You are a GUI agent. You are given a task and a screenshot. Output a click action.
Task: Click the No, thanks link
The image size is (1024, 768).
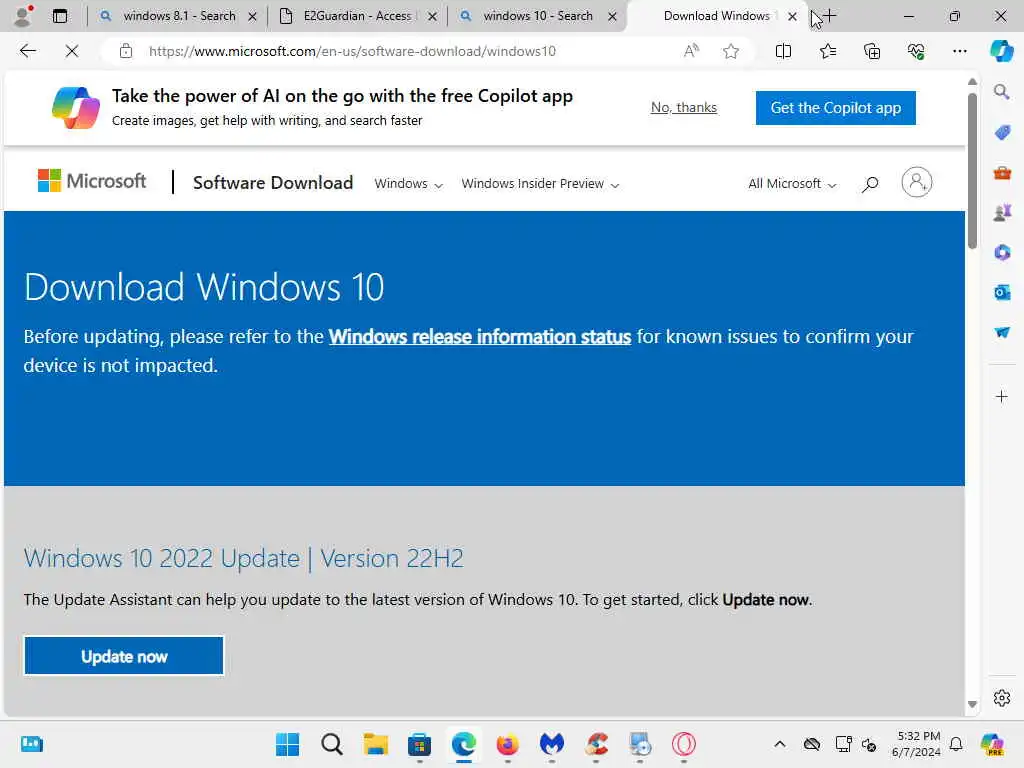(684, 107)
